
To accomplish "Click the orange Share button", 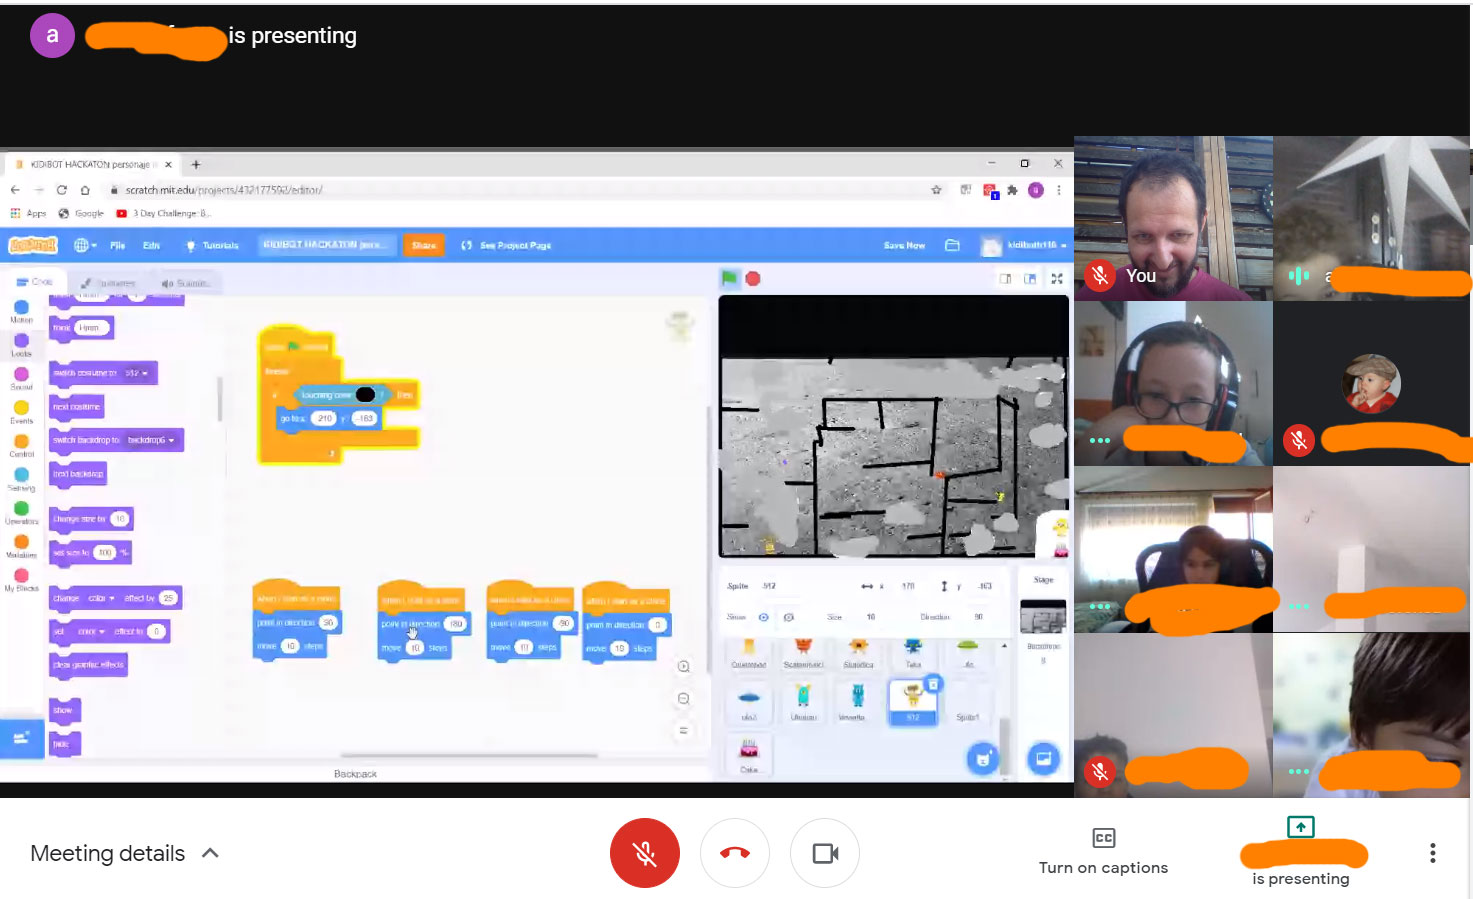I will click(x=423, y=245).
